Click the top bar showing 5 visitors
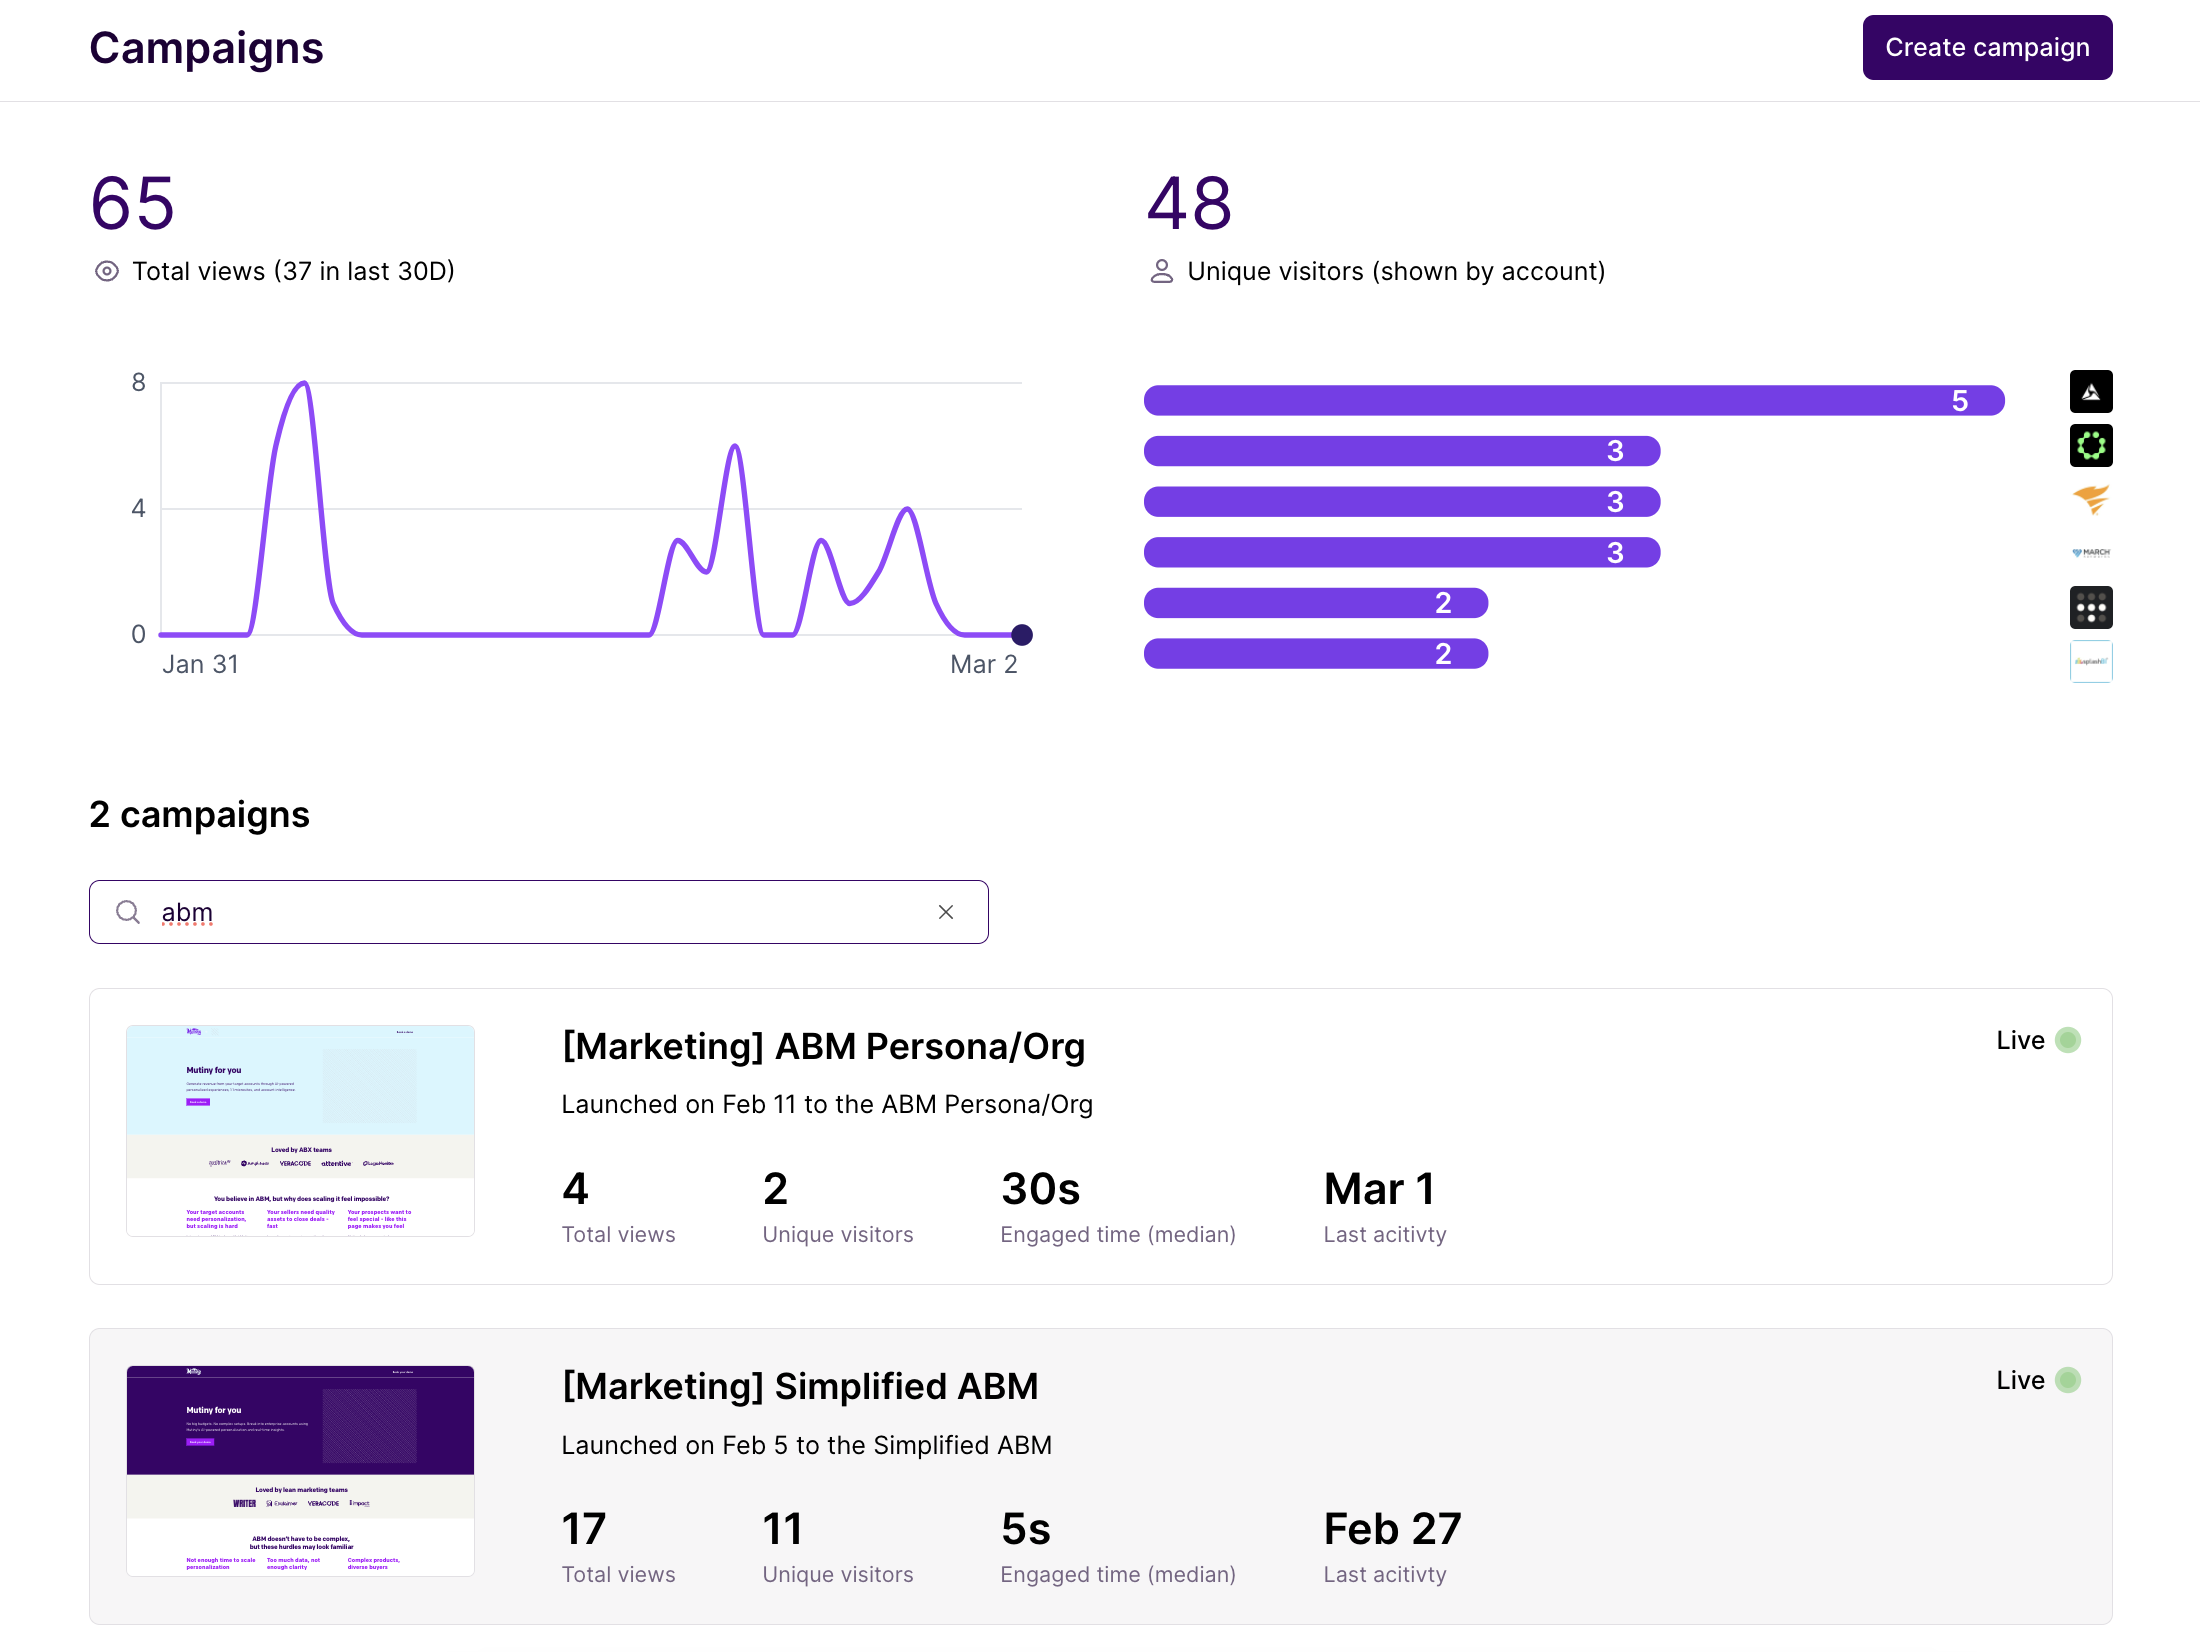2200x1652 pixels. 1573,400
